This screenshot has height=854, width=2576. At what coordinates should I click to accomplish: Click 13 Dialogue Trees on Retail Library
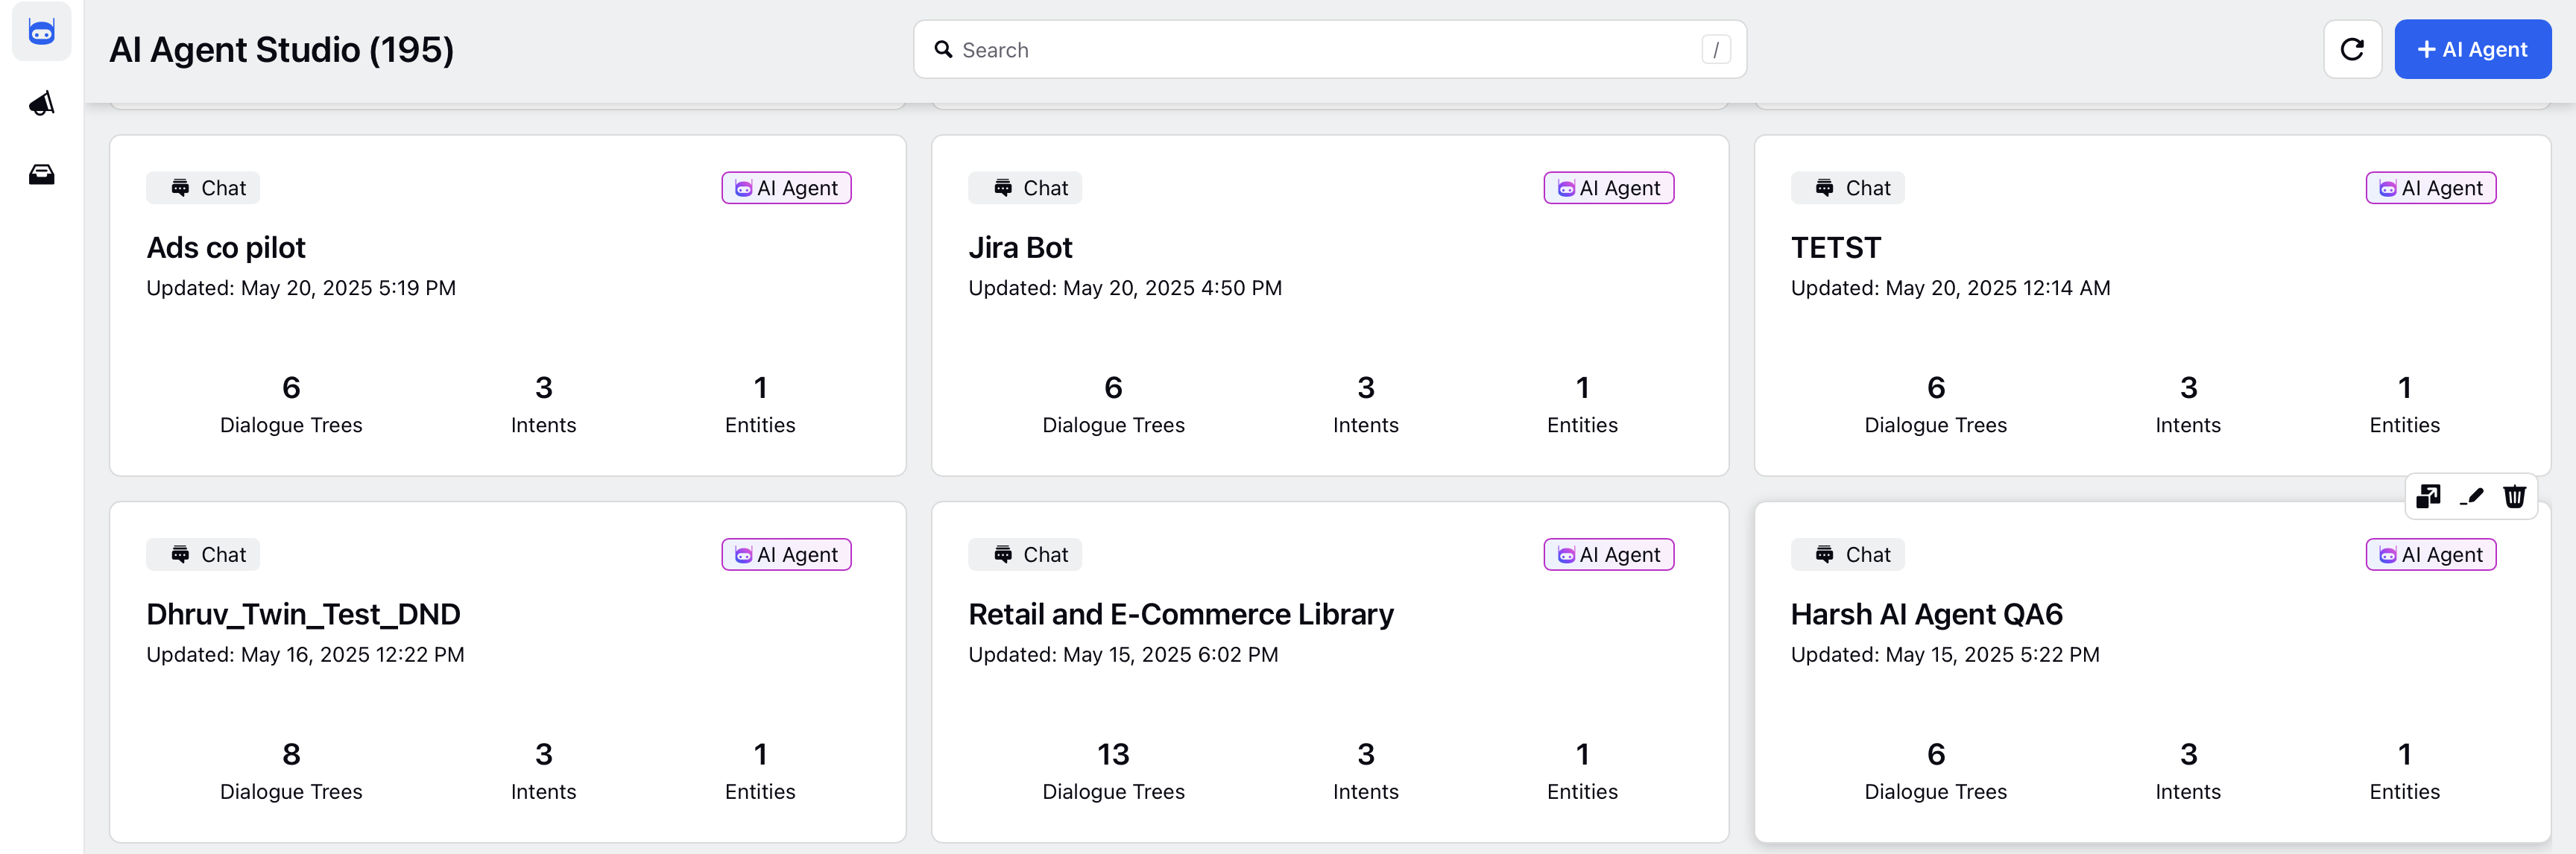click(1113, 771)
